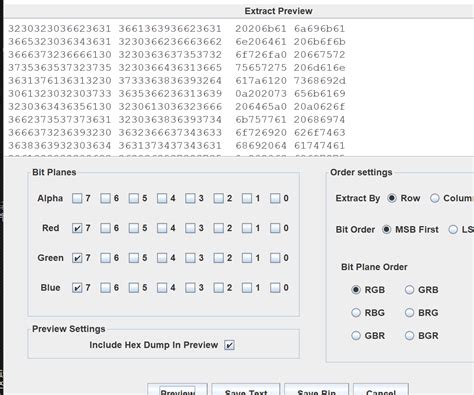Uncheck Green bit plane 7
474x395 pixels.
77,258
